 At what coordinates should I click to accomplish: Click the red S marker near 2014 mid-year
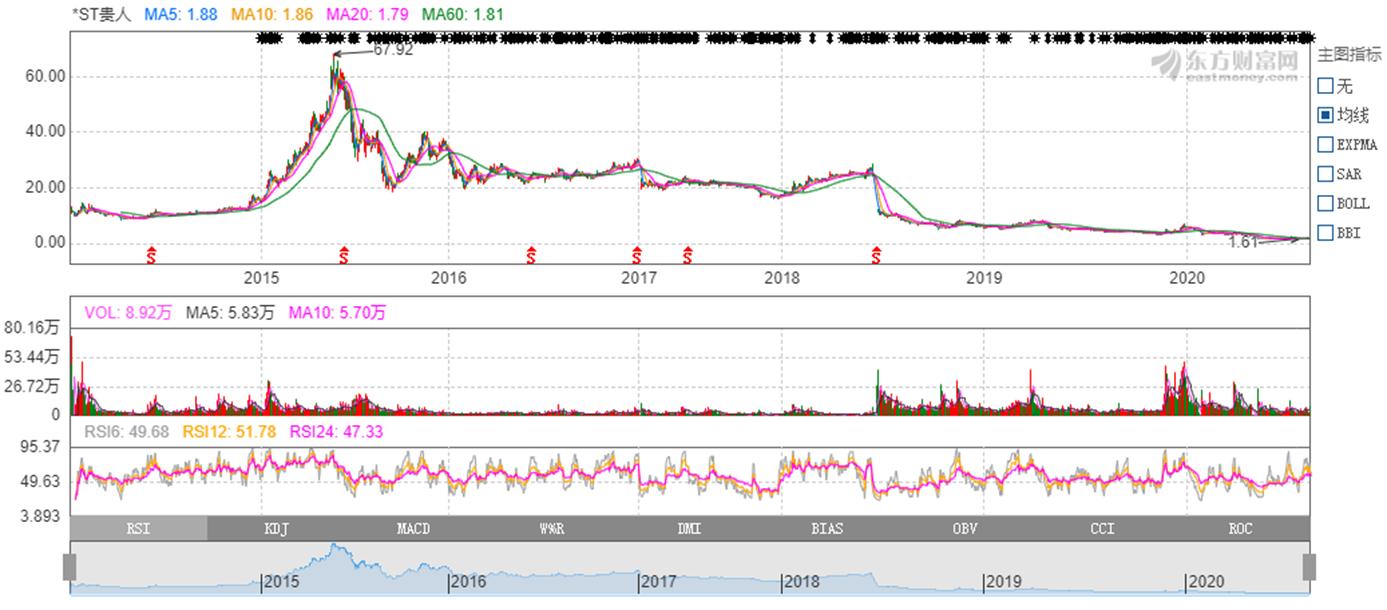pyautogui.click(x=151, y=254)
